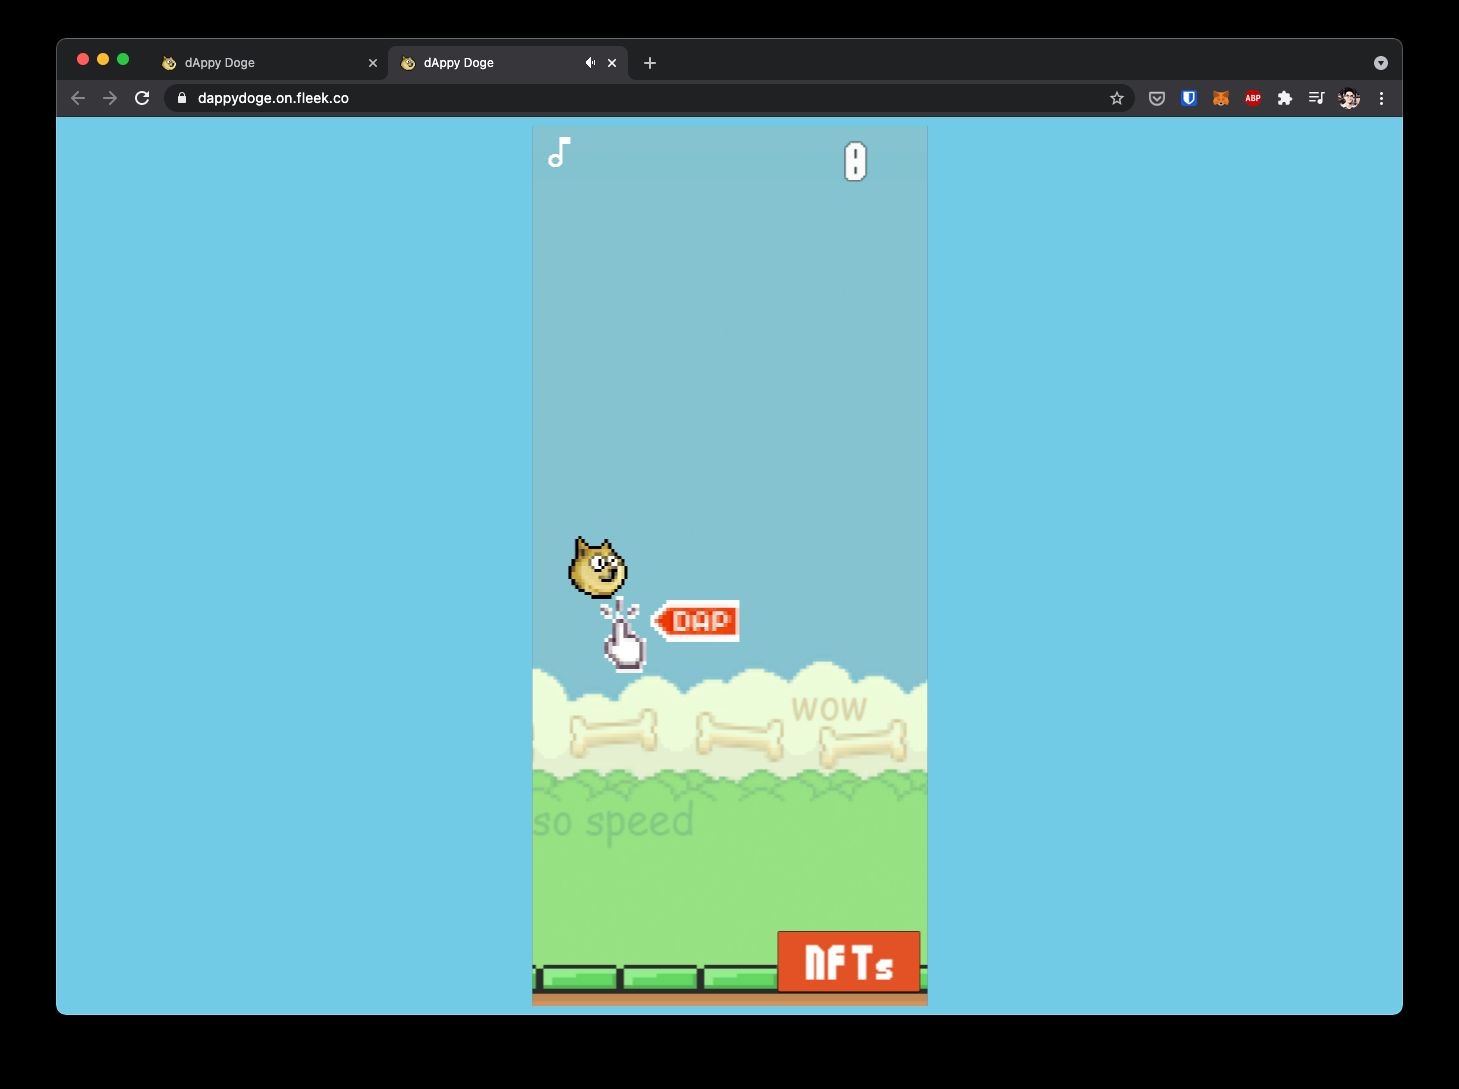1459x1089 pixels.
Task: Tap the DAP start prompt
Action: (x=696, y=621)
